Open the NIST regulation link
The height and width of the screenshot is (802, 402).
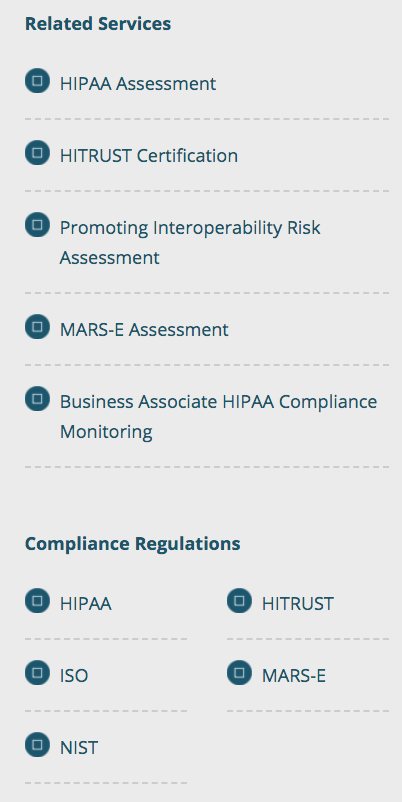(79, 748)
